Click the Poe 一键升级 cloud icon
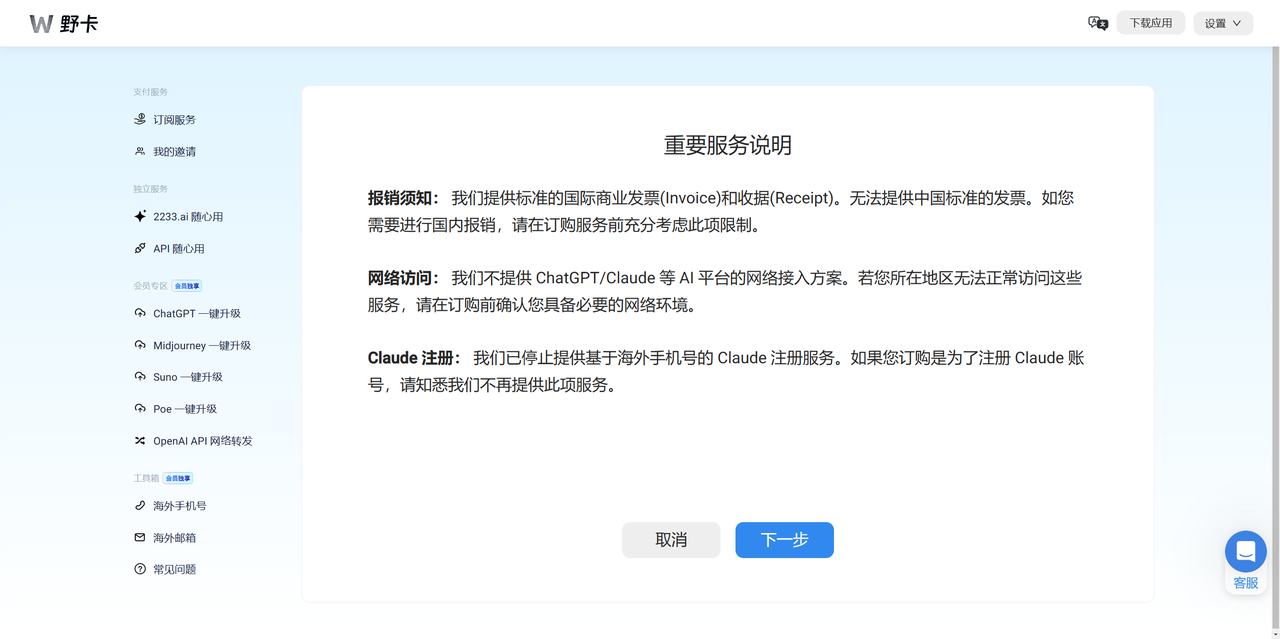 point(140,408)
